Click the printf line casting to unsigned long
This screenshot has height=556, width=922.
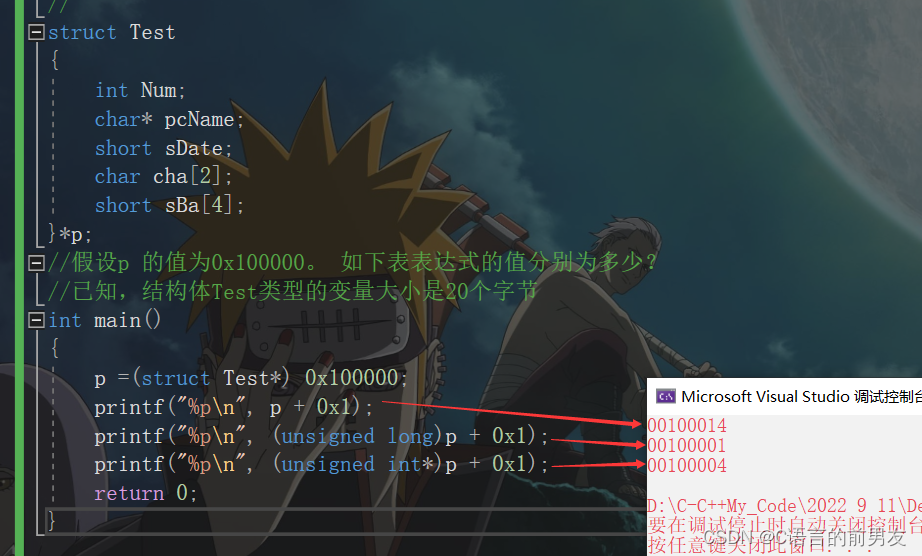tap(321, 436)
